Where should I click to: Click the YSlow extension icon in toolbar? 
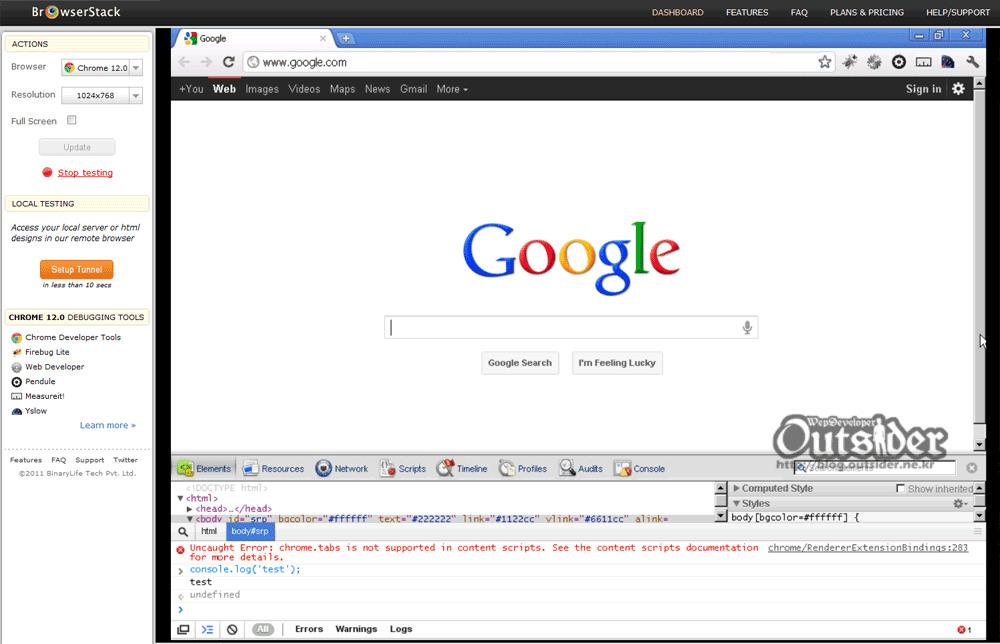coord(948,62)
